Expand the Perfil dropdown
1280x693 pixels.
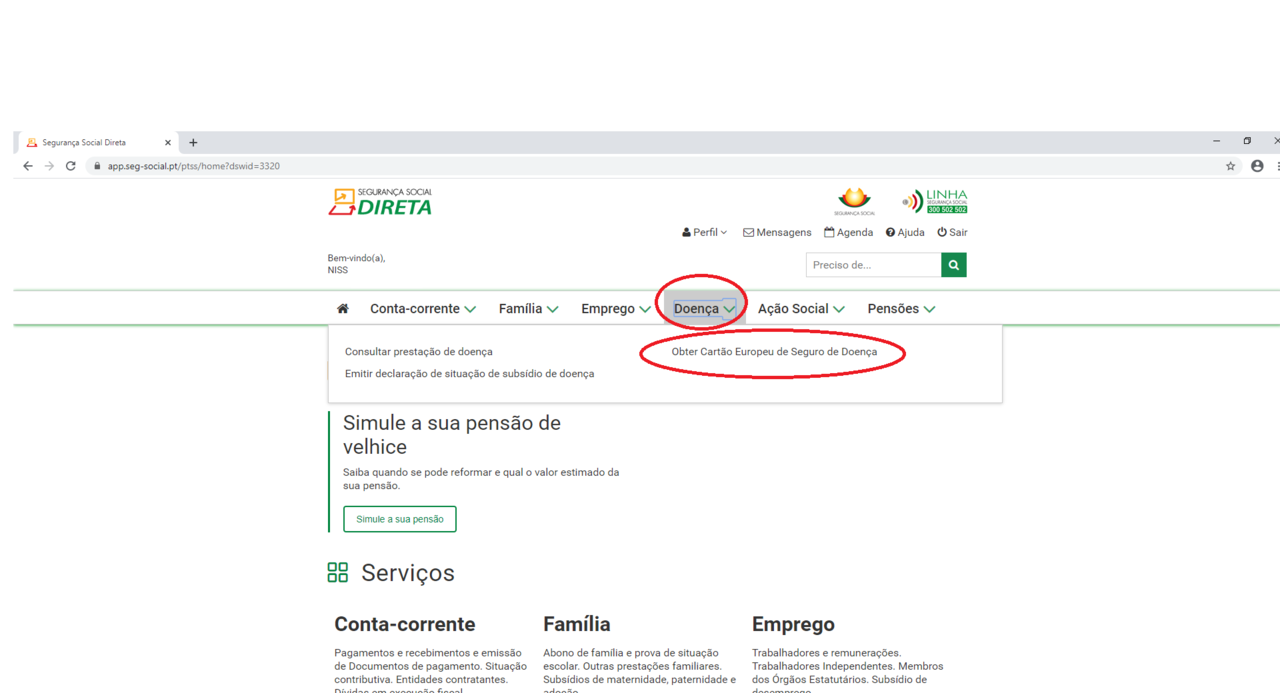705,232
